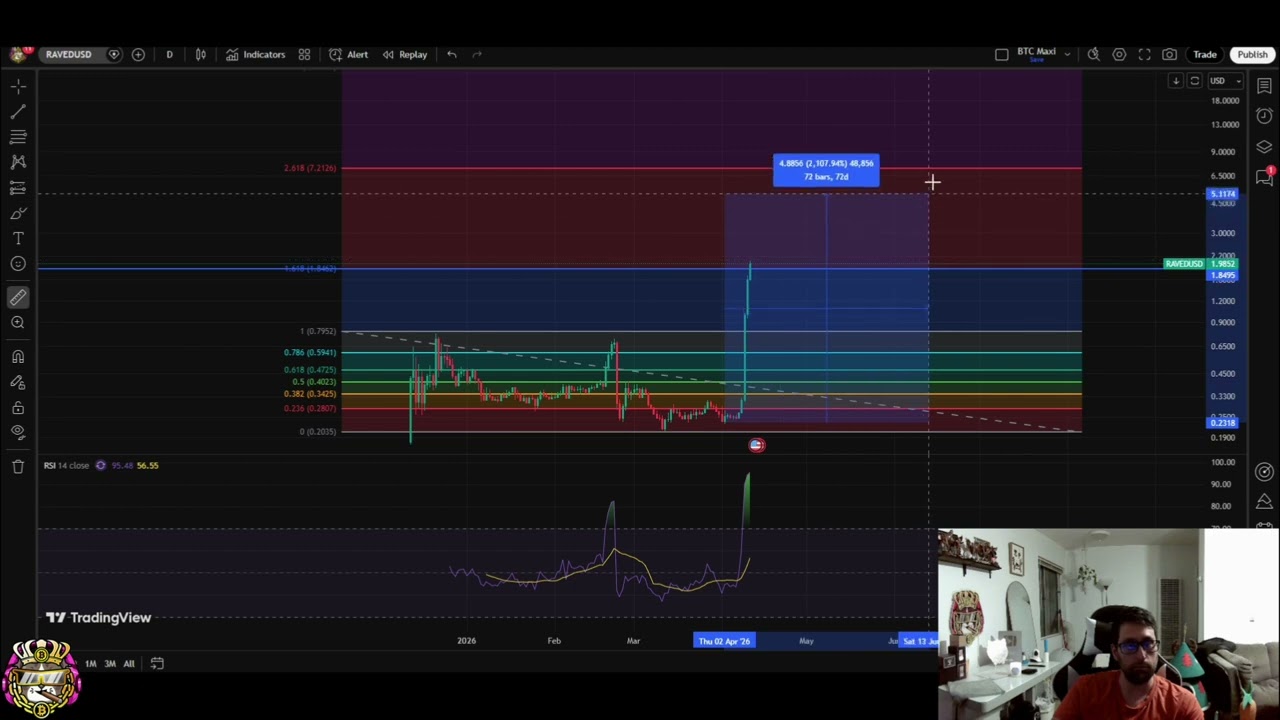
Task: Toggle fullscreen mode
Action: [1144, 54]
